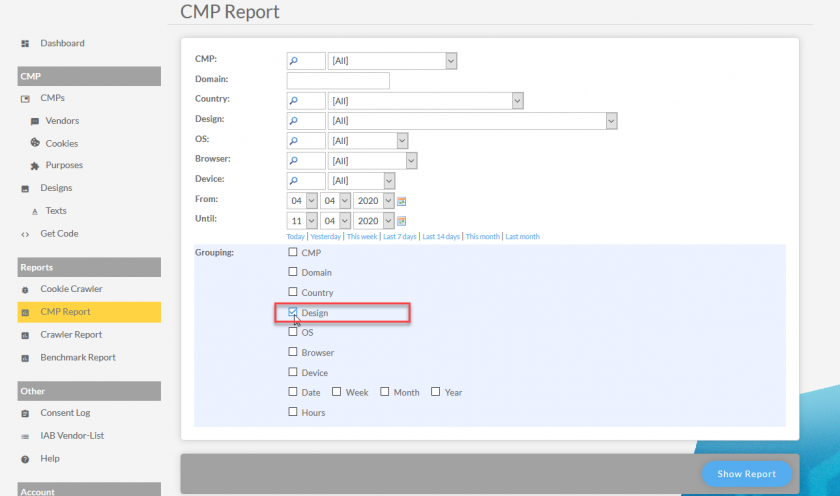Enable grouping by Year checkbox
This screenshot has width=840, height=496.
[436, 392]
